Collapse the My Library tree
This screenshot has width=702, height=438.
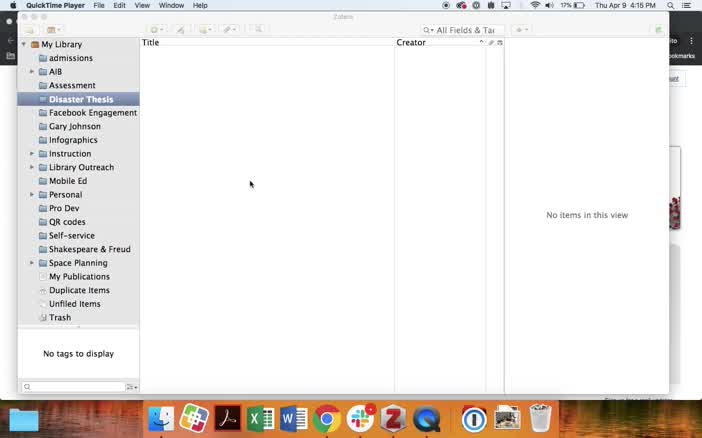24,44
